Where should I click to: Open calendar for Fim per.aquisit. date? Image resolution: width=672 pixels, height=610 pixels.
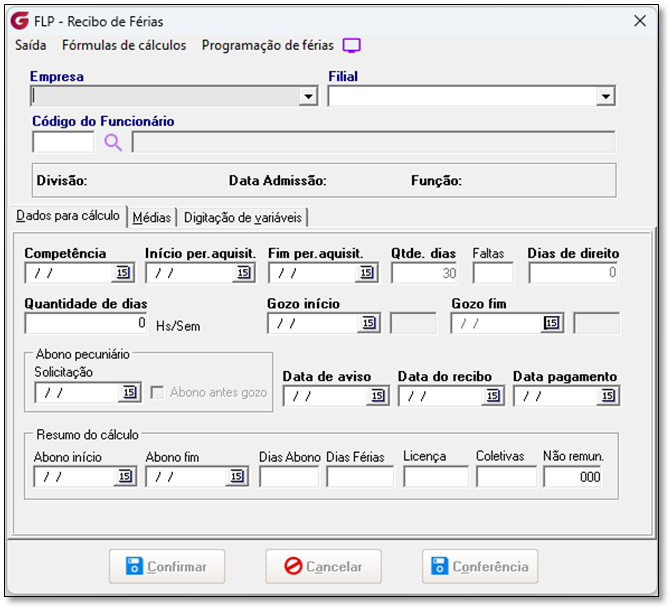366,273
